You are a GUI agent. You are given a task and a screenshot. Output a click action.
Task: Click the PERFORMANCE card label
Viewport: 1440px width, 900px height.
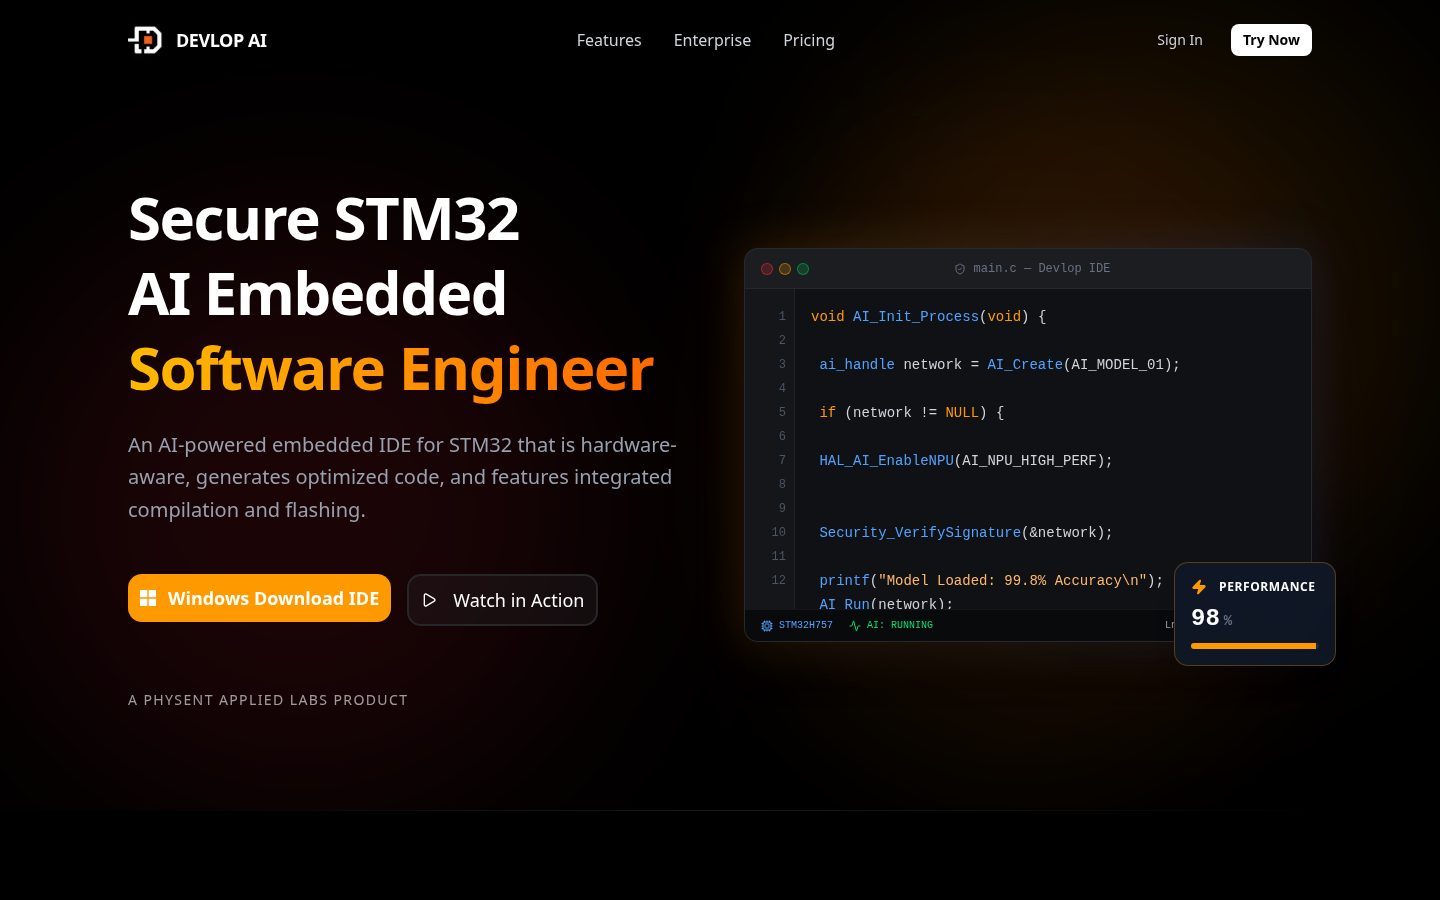coord(1267,587)
